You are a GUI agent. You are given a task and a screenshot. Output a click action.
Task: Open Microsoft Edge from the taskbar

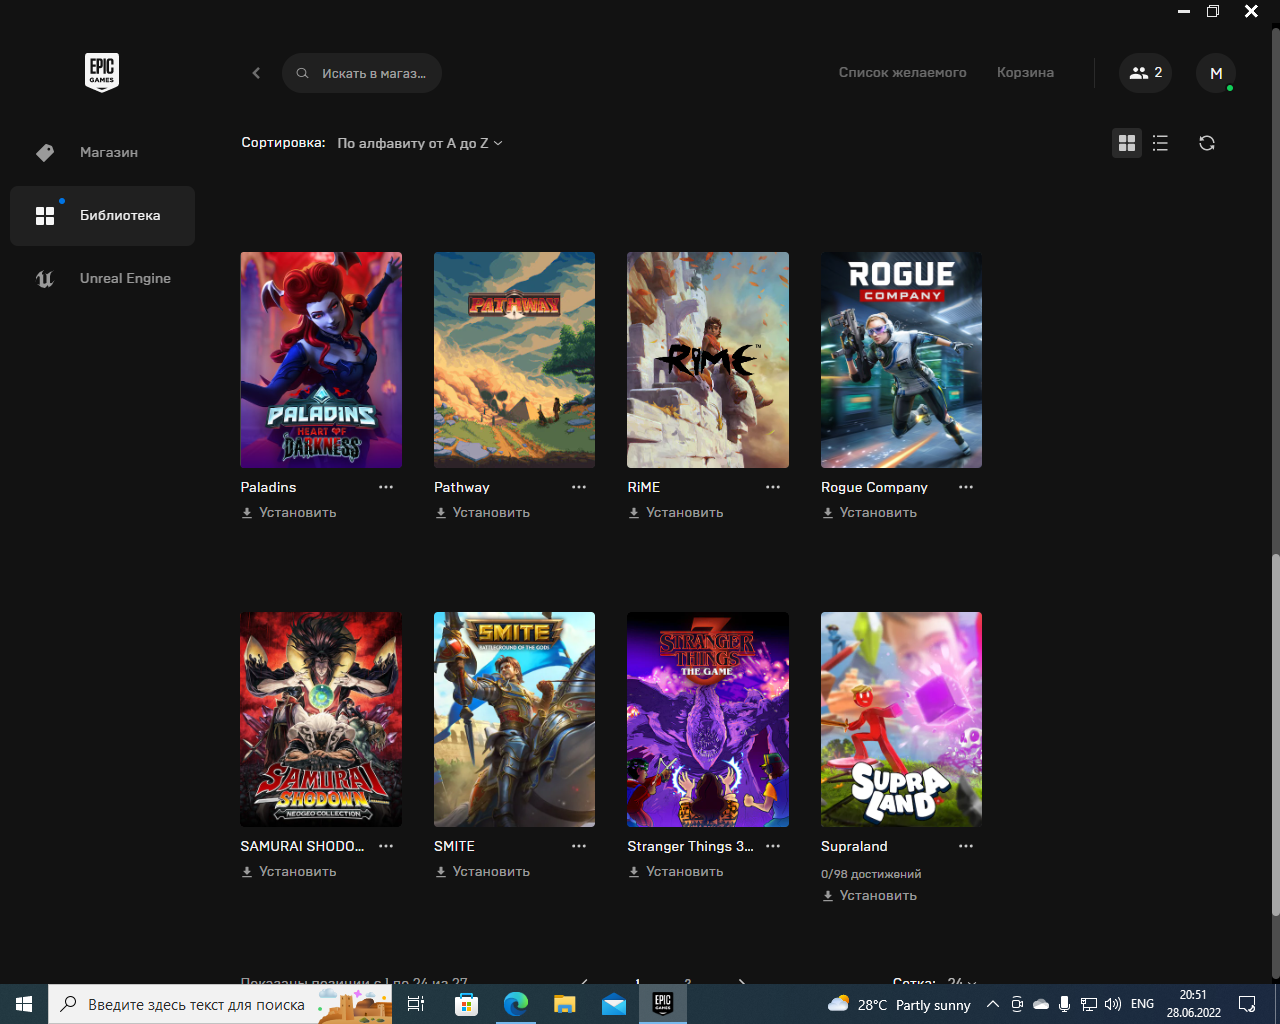pyautogui.click(x=515, y=1004)
